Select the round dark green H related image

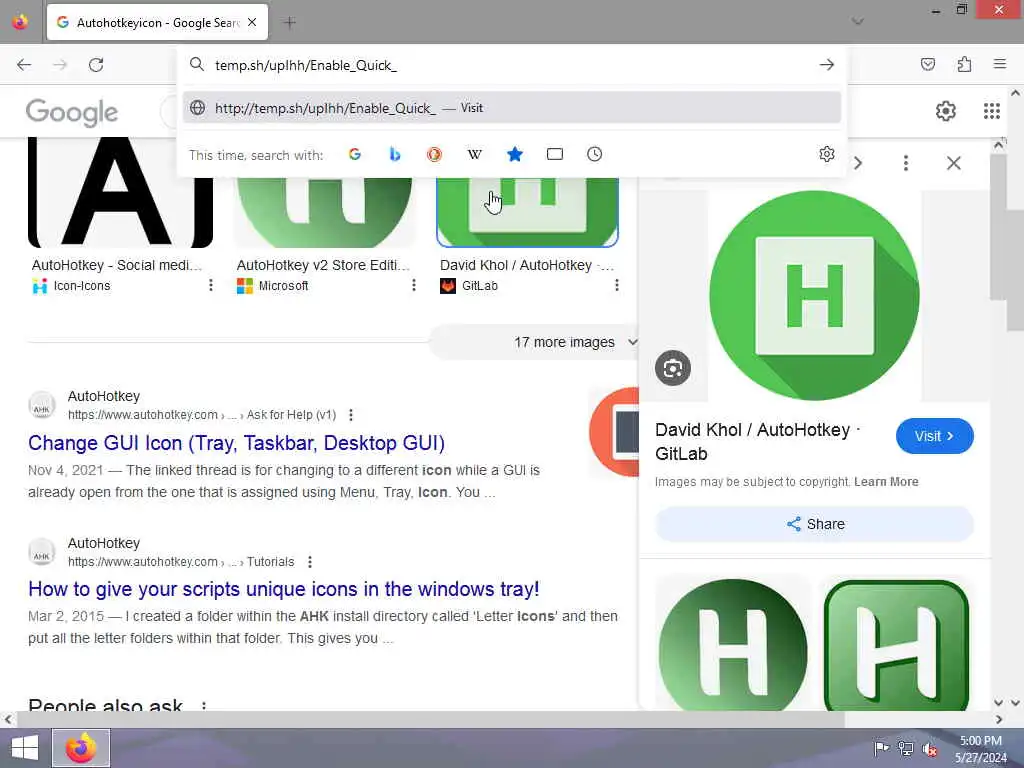click(x=733, y=643)
